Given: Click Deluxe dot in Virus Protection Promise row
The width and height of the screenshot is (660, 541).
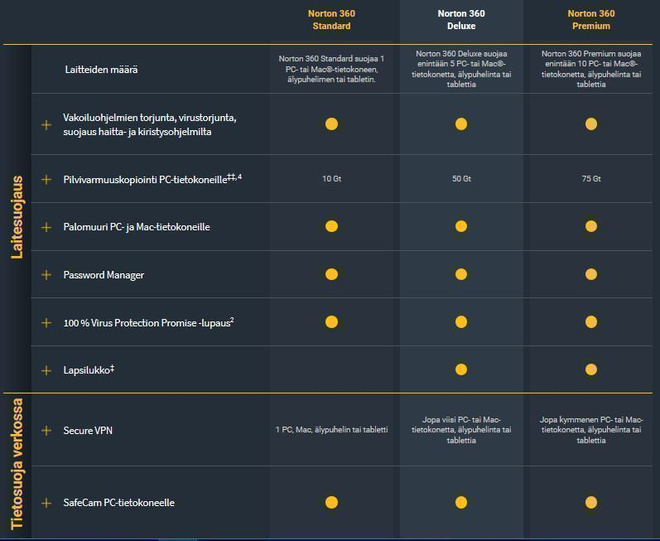Looking at the screenshot, I should pyautogui.click(x=461, y=322).
